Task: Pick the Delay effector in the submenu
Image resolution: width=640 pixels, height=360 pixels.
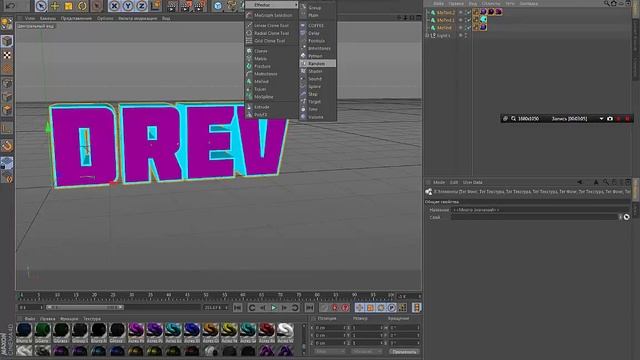Action: [318, 33]
